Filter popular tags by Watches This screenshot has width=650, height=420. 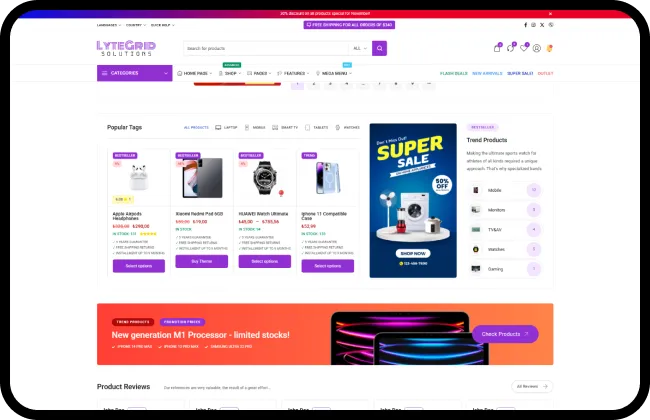(x=347, y=127)
